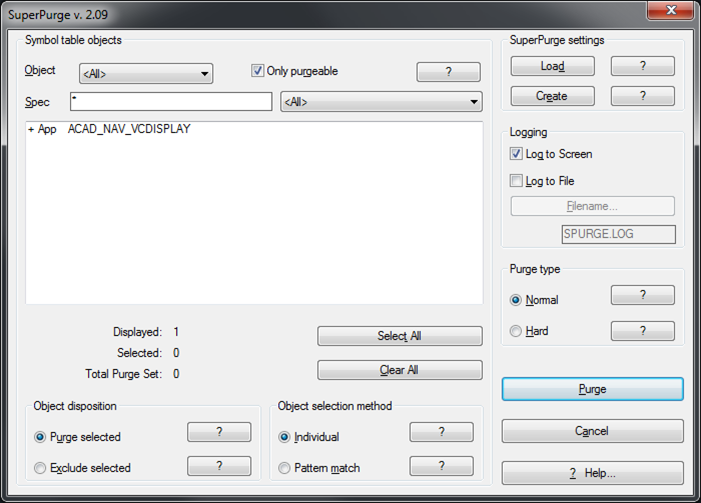Click the Create settings button
The height and width of the screenshot is (503, 701).
point(553,96)
